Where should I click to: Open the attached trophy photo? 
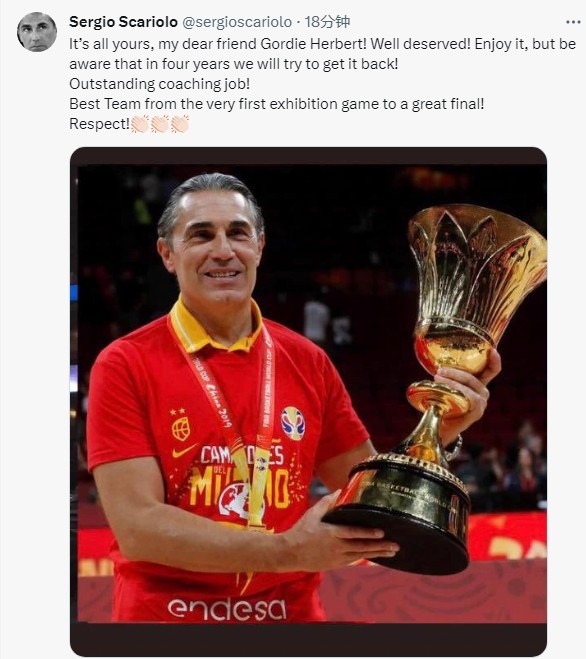click(308, 401)
